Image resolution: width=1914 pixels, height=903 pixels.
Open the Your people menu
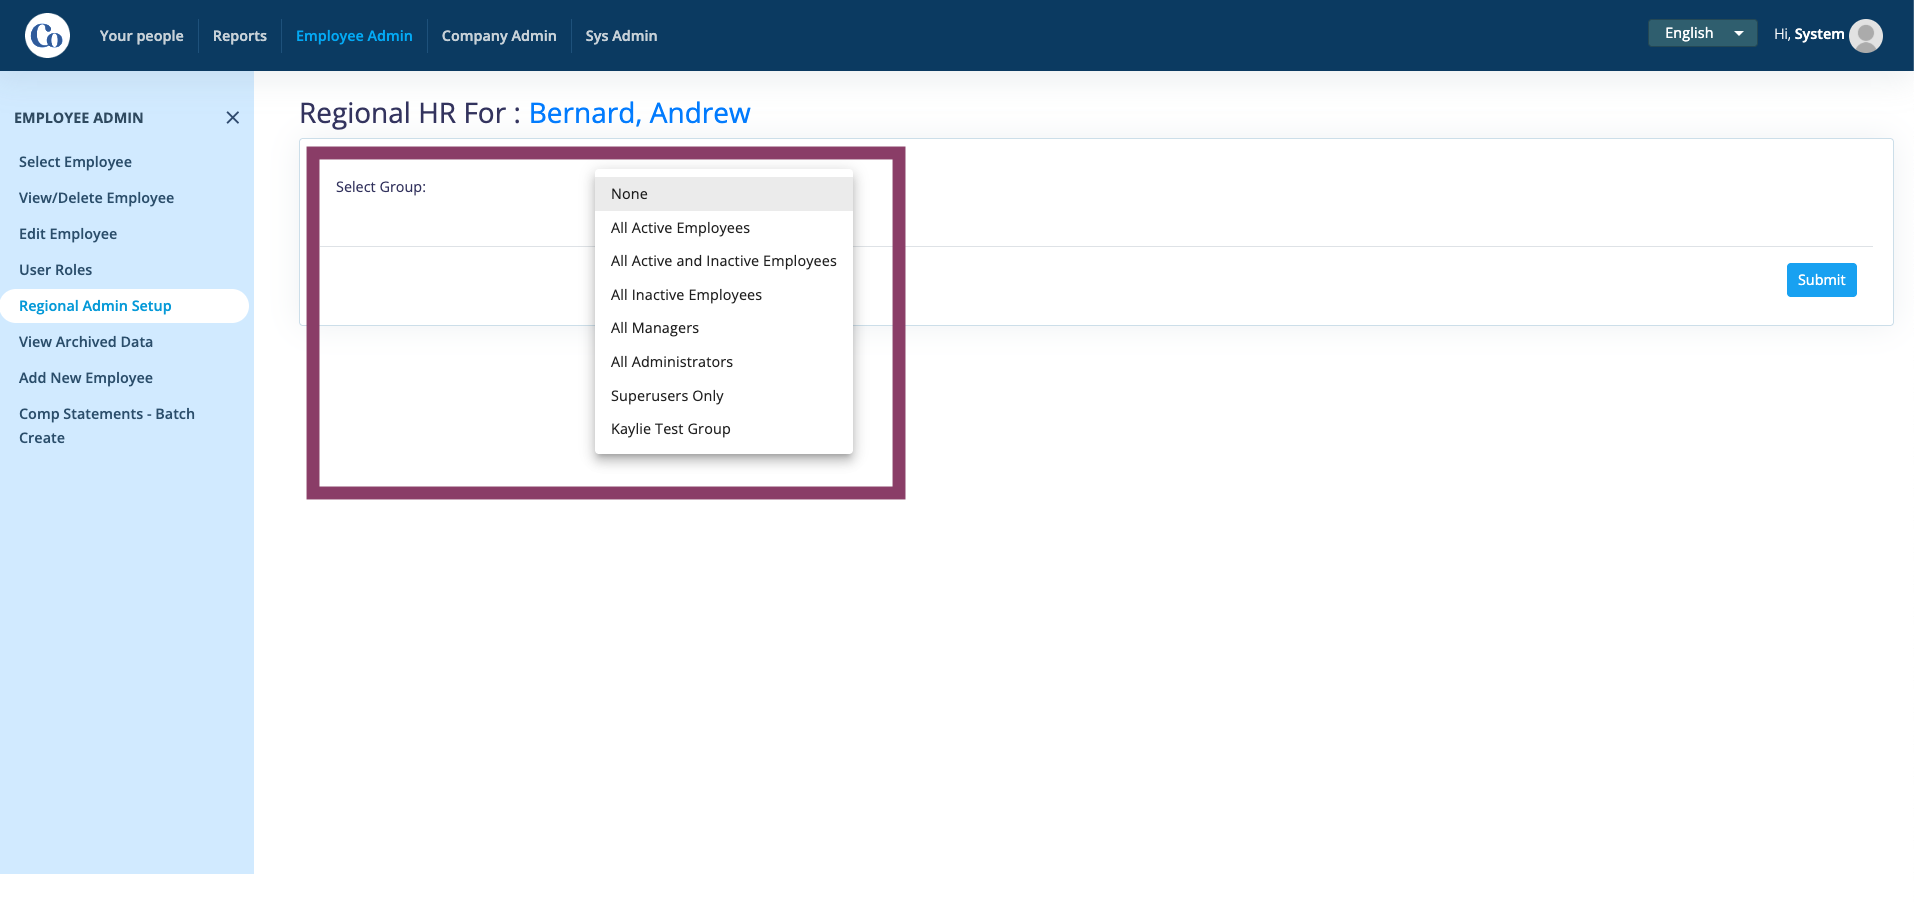(x=141, y=36)
